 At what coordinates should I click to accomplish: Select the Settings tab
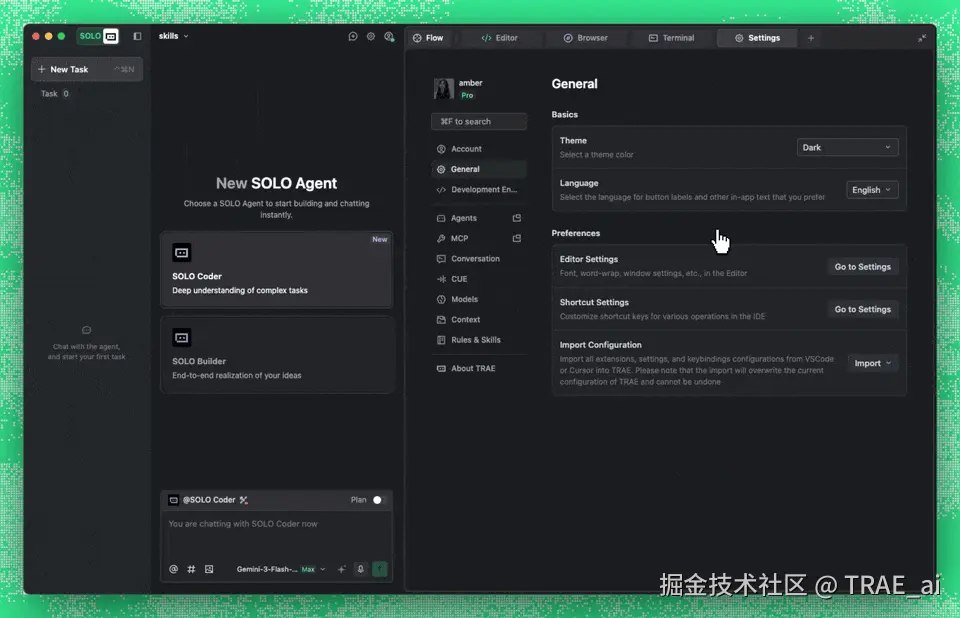pos(757,38)
